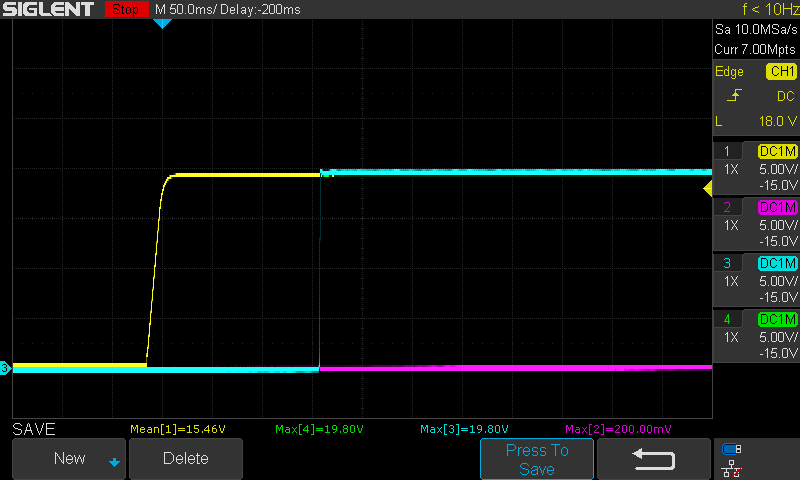Select the CH1 trigger source badge
The width and height of the screenshot is (800, 480).
tap(782, 71)
